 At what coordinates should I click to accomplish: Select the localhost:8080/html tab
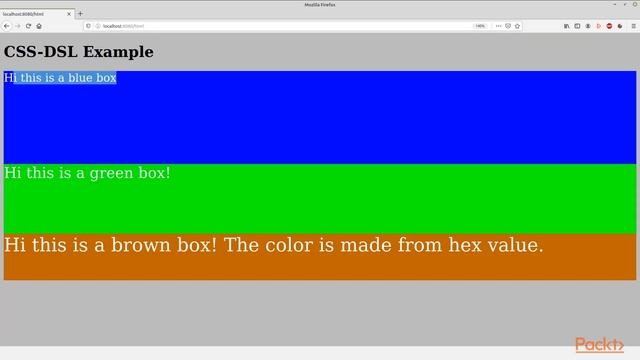point(37,14)
